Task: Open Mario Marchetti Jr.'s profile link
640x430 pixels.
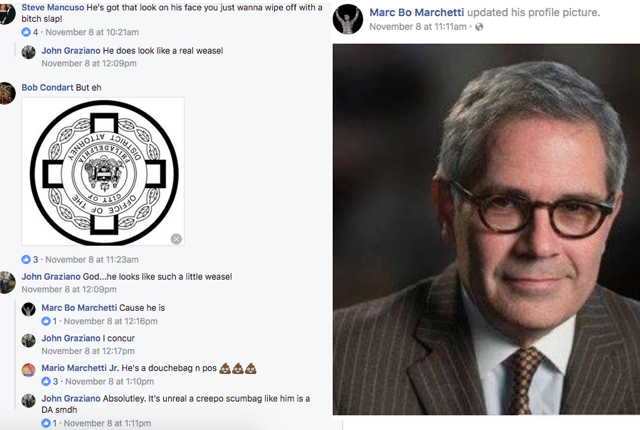Action: coord(80,368)
